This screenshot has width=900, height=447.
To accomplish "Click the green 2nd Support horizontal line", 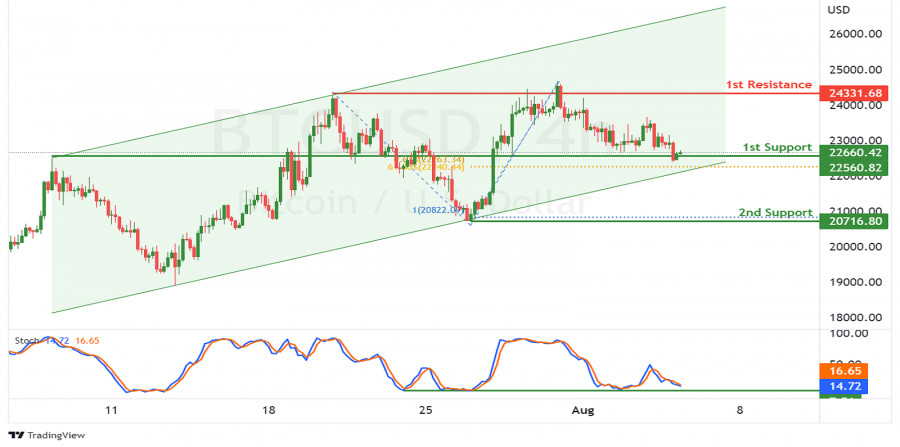I will (x=646, y=221).
